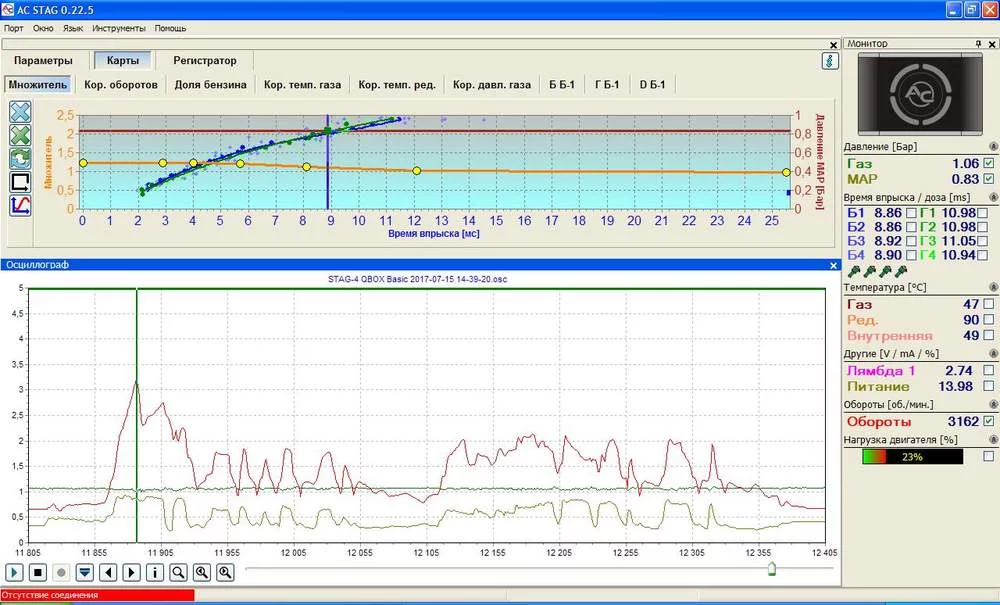The image size is (1000, 605).
Task: Open the Кор. оборотов map tab
Action: (121, 85)
